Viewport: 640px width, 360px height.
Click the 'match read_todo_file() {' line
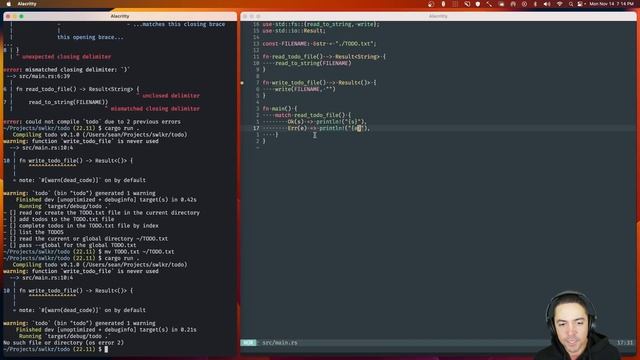coord(313,115)
